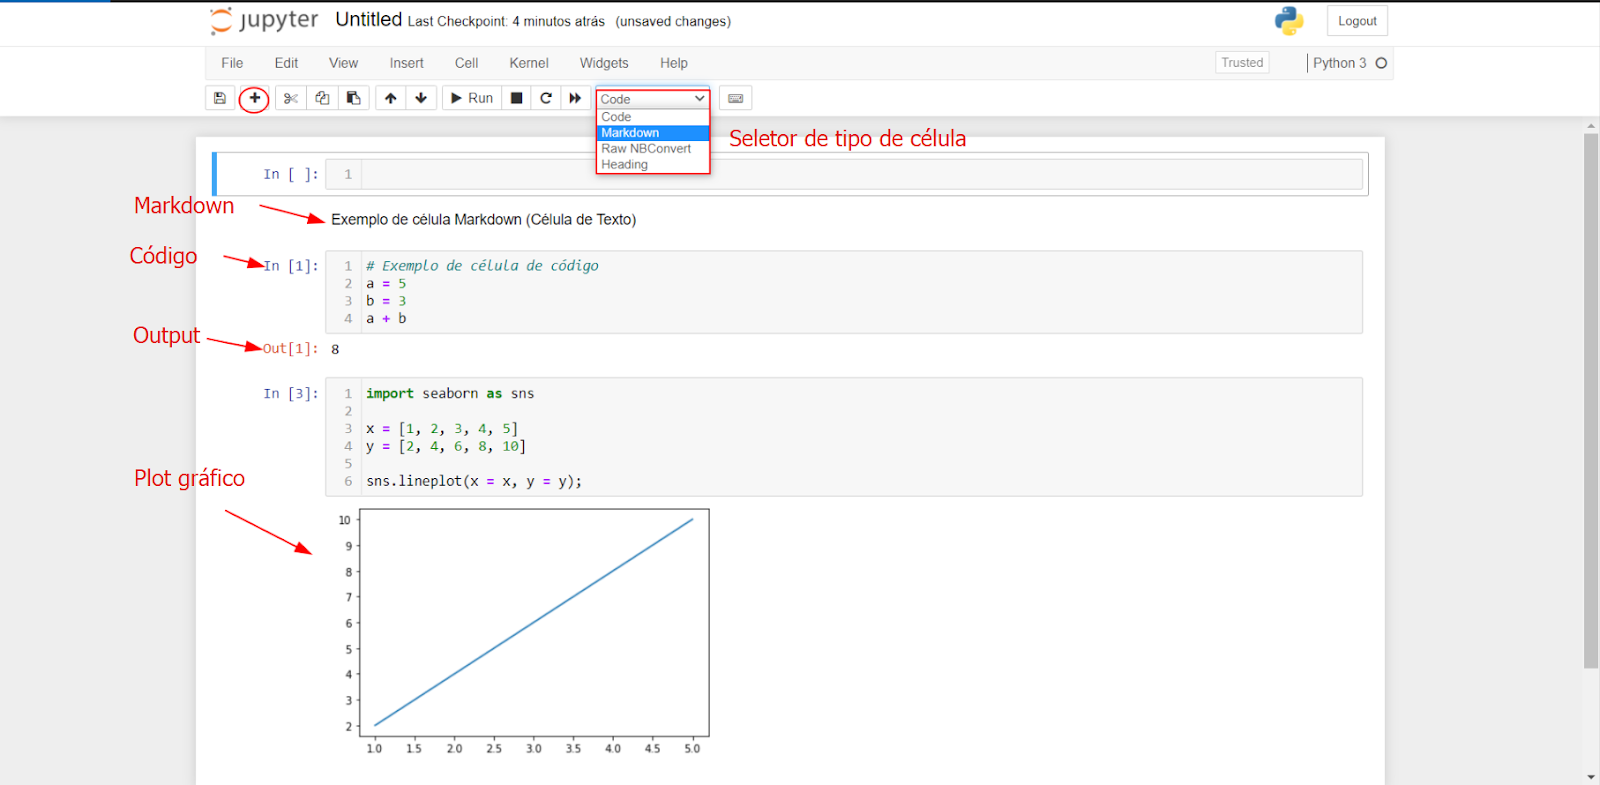Image resolution: width=1600 pixels, height=785 pixels.
Task: Open the Widgets menu
Action: coord(604,63)
